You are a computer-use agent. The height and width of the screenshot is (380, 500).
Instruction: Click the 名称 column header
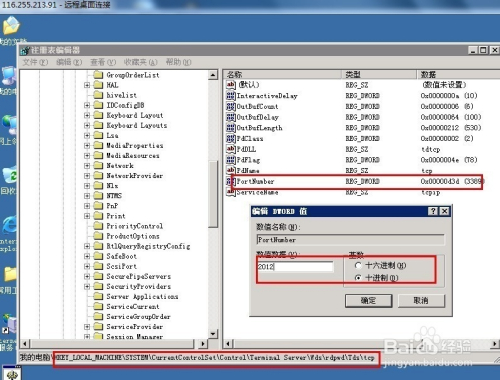pos(283,74)
